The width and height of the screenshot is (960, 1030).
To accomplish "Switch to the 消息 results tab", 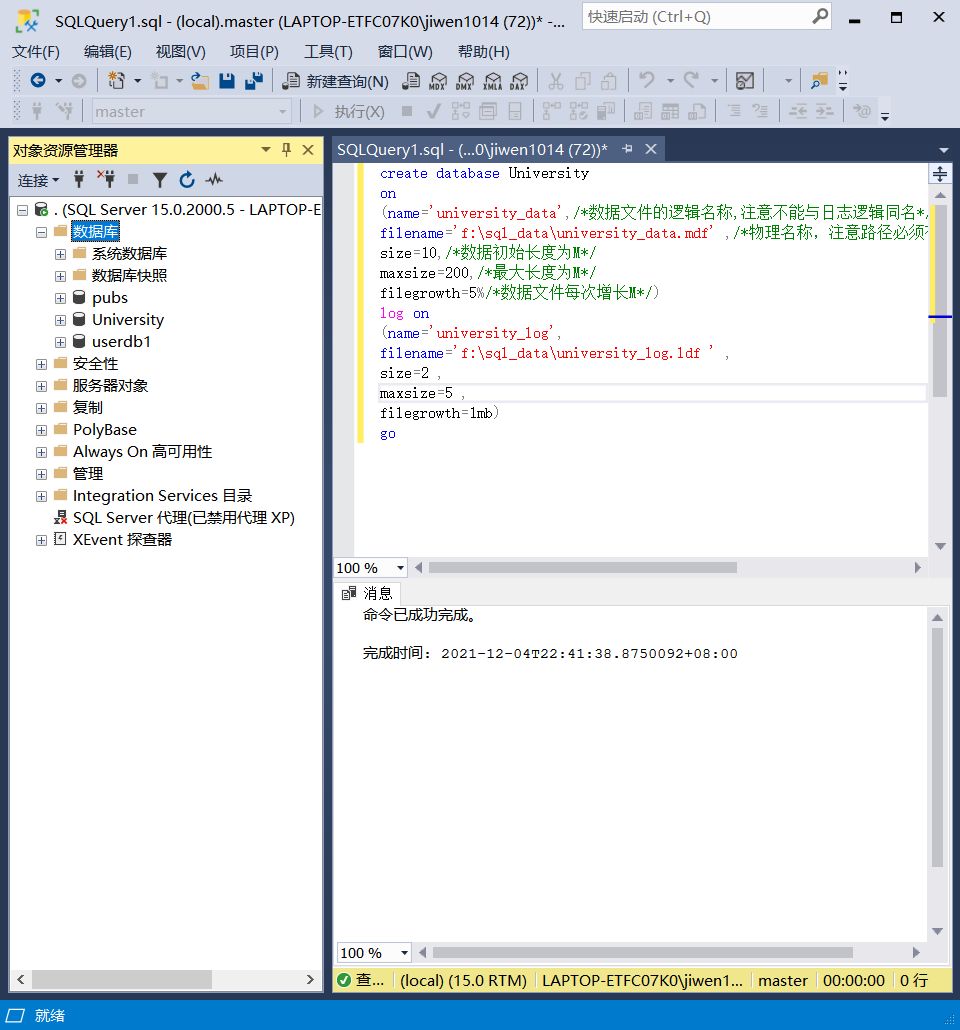I will point(367,594).
